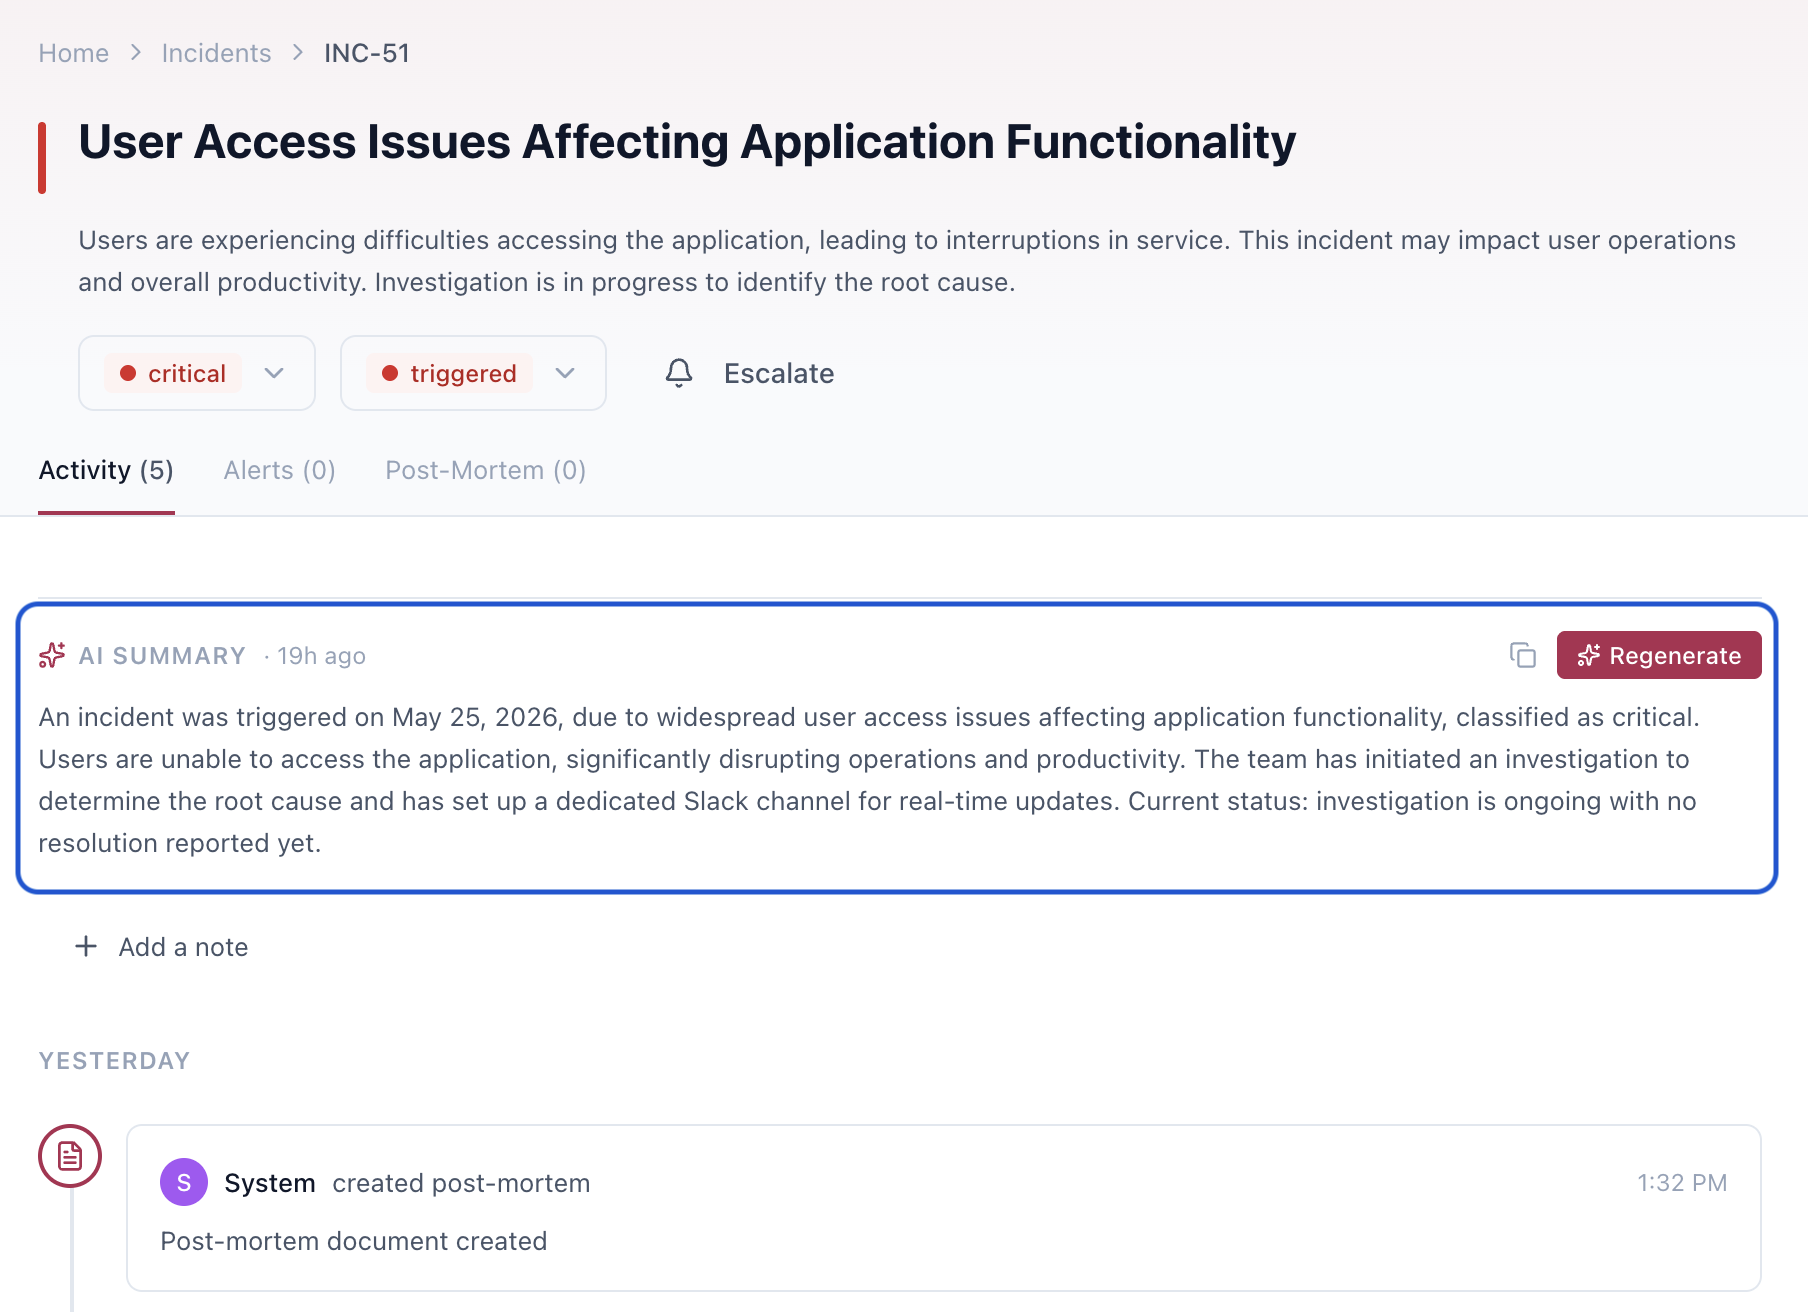Click the System author name
The width and height of the screenshot is (1808, 1312).
(x=270, y=1183)
